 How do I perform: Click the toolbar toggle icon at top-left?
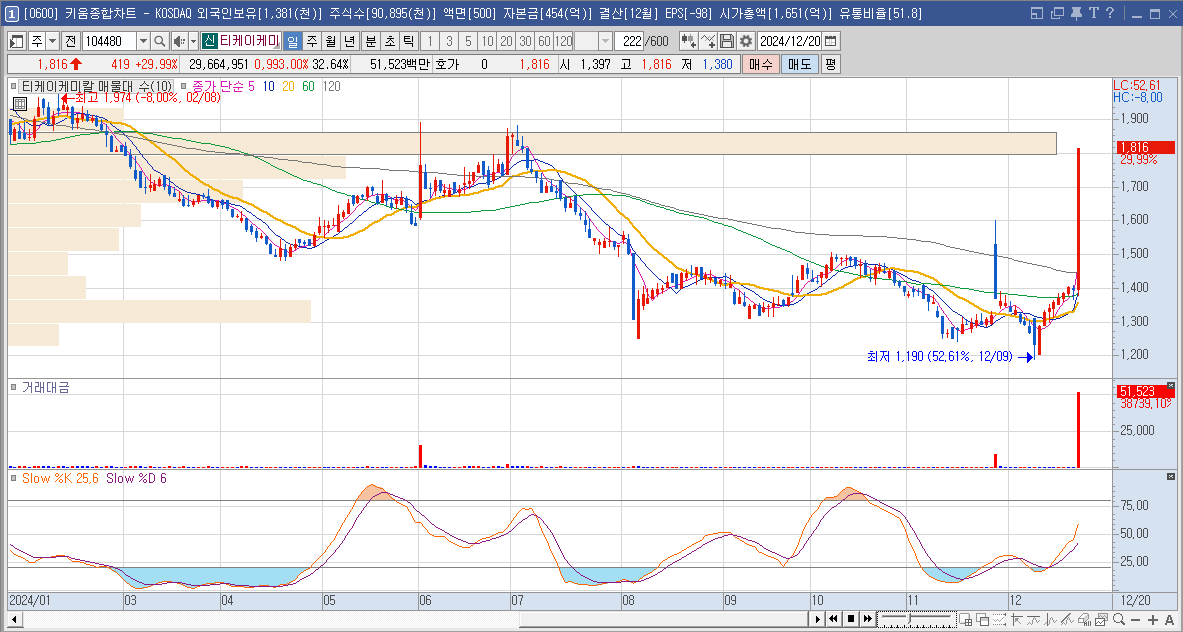(x=17, y=41)
